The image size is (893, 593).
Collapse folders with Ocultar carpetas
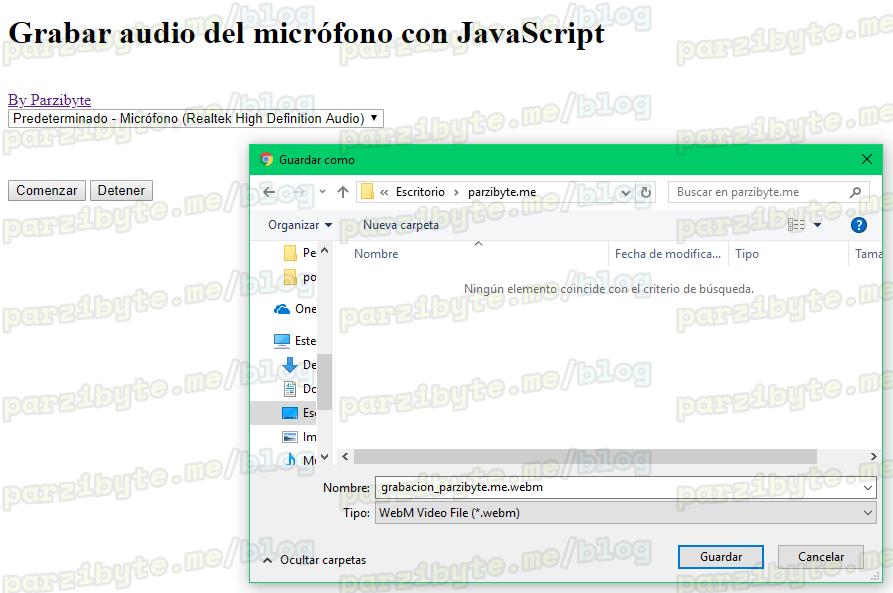[x=314, y=560]
